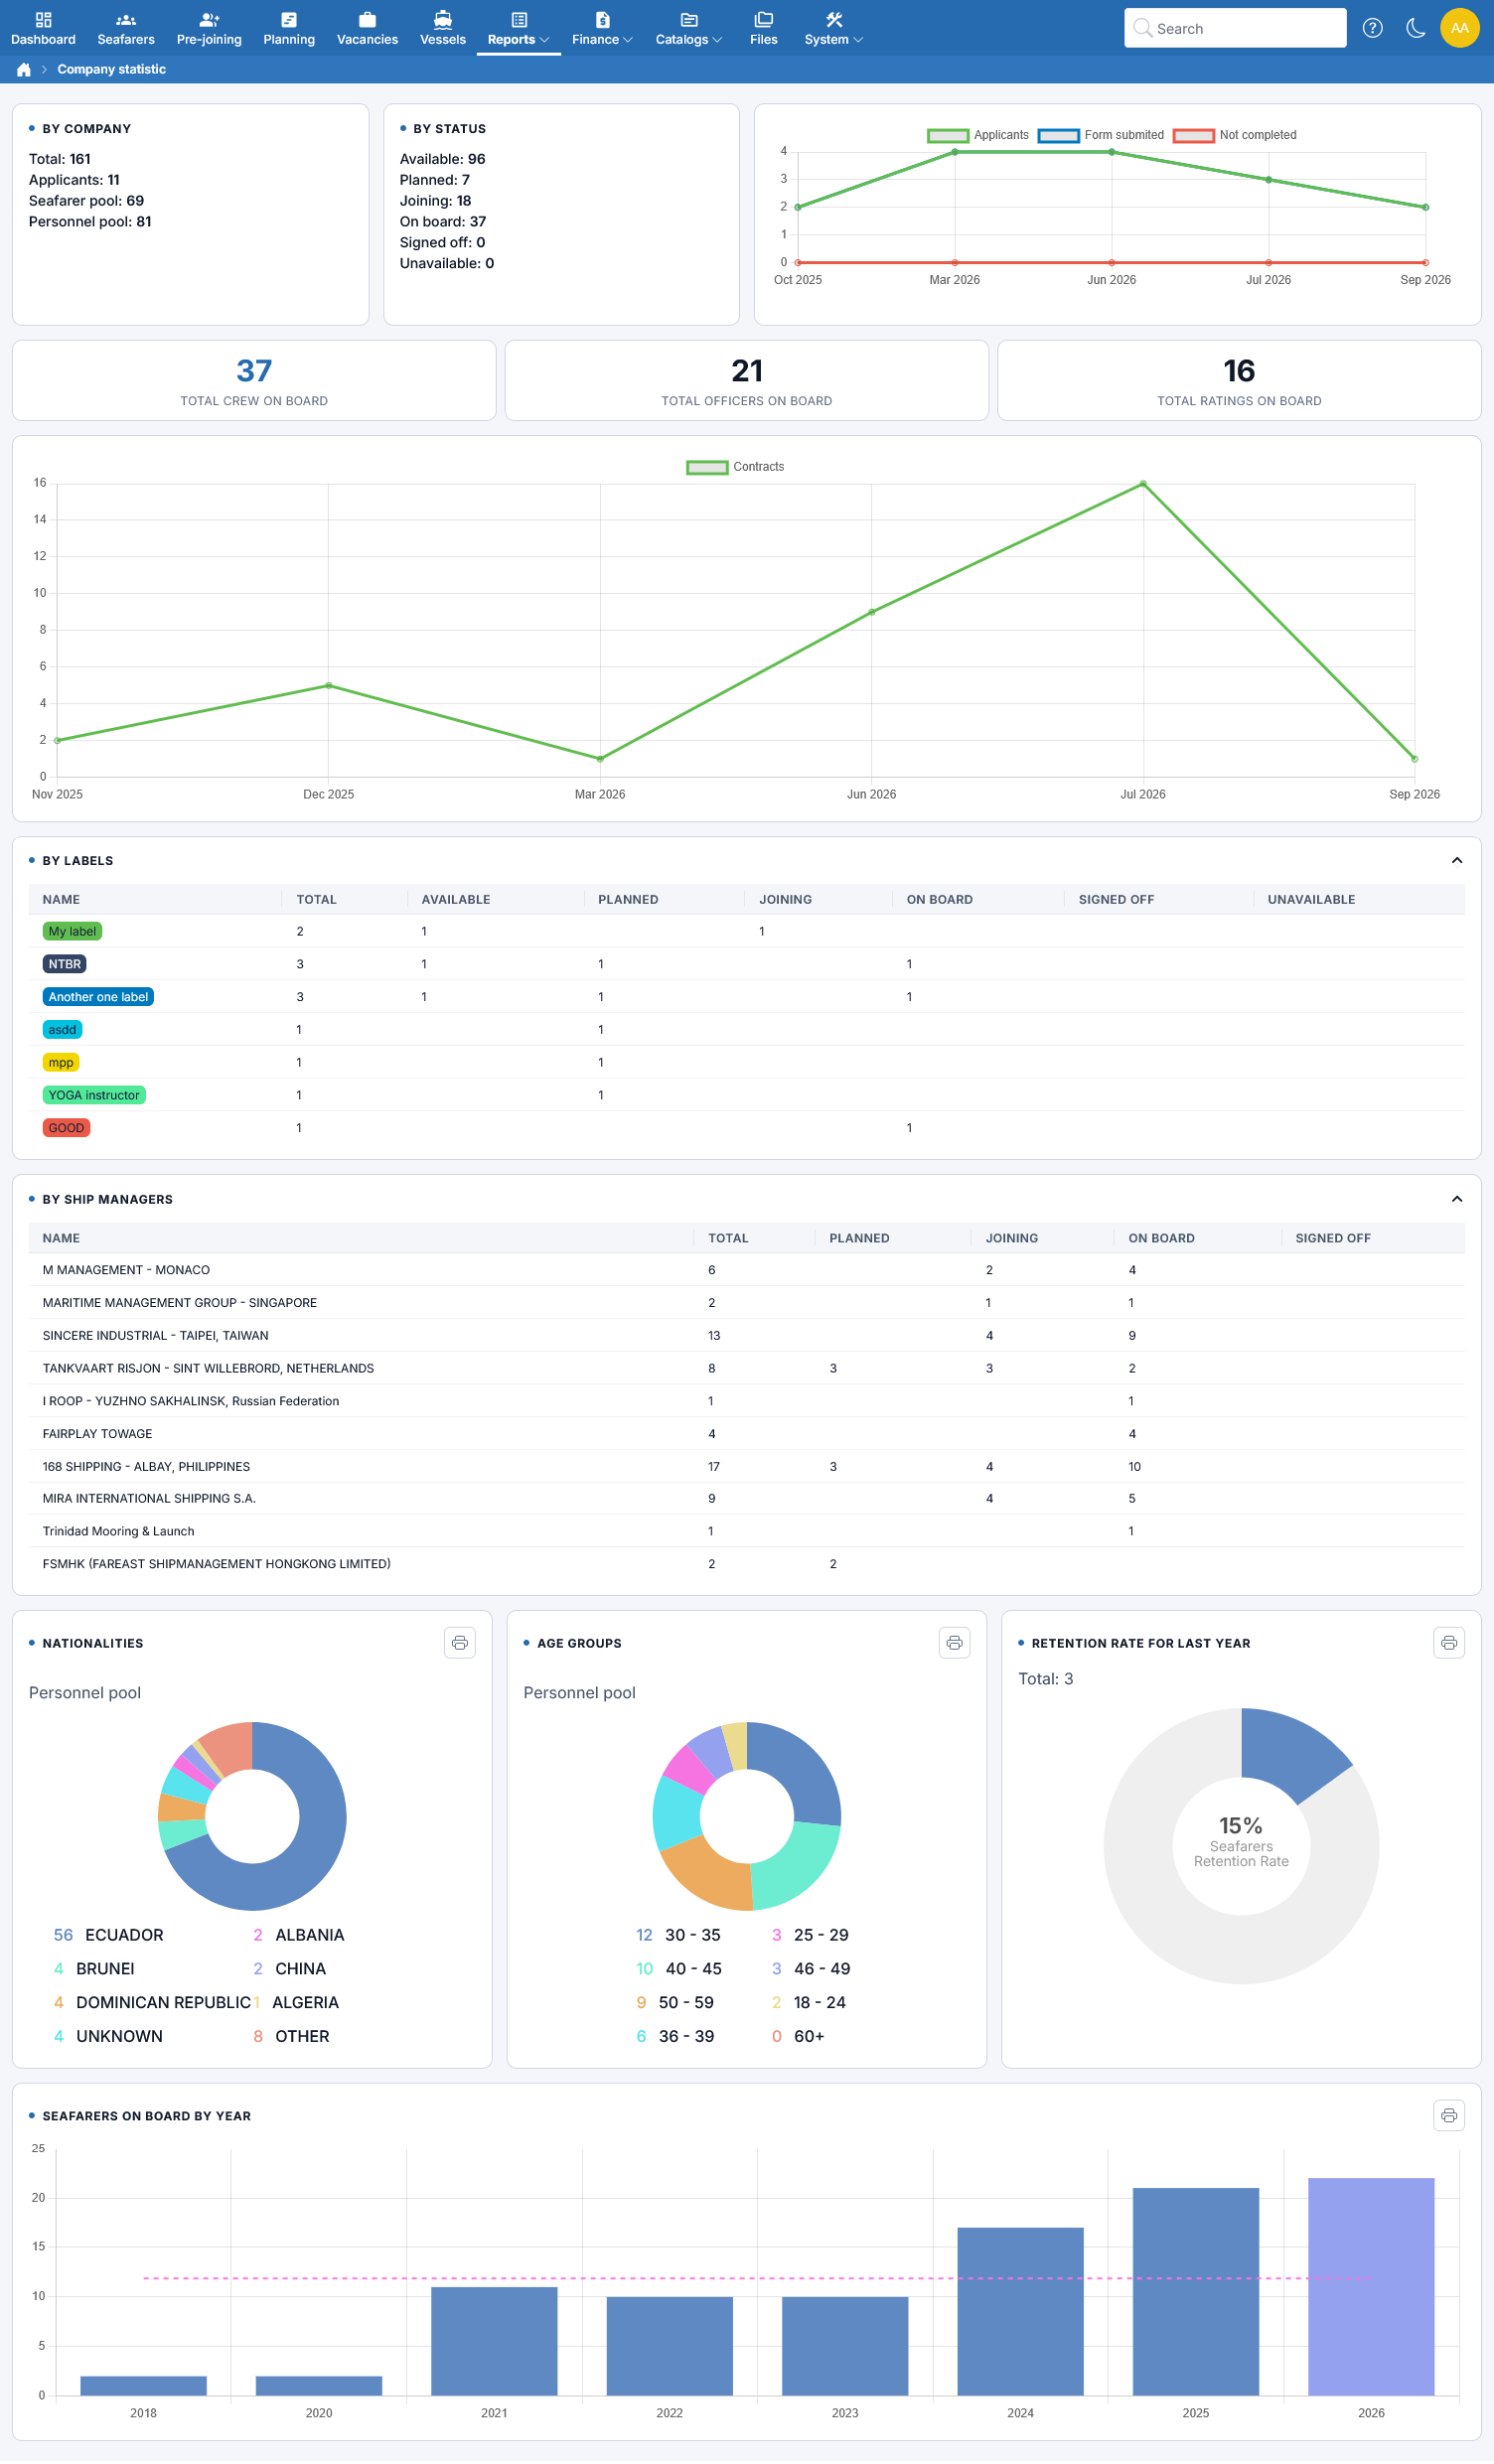Toggle dark mode moon icon

tap(1415, 28)
